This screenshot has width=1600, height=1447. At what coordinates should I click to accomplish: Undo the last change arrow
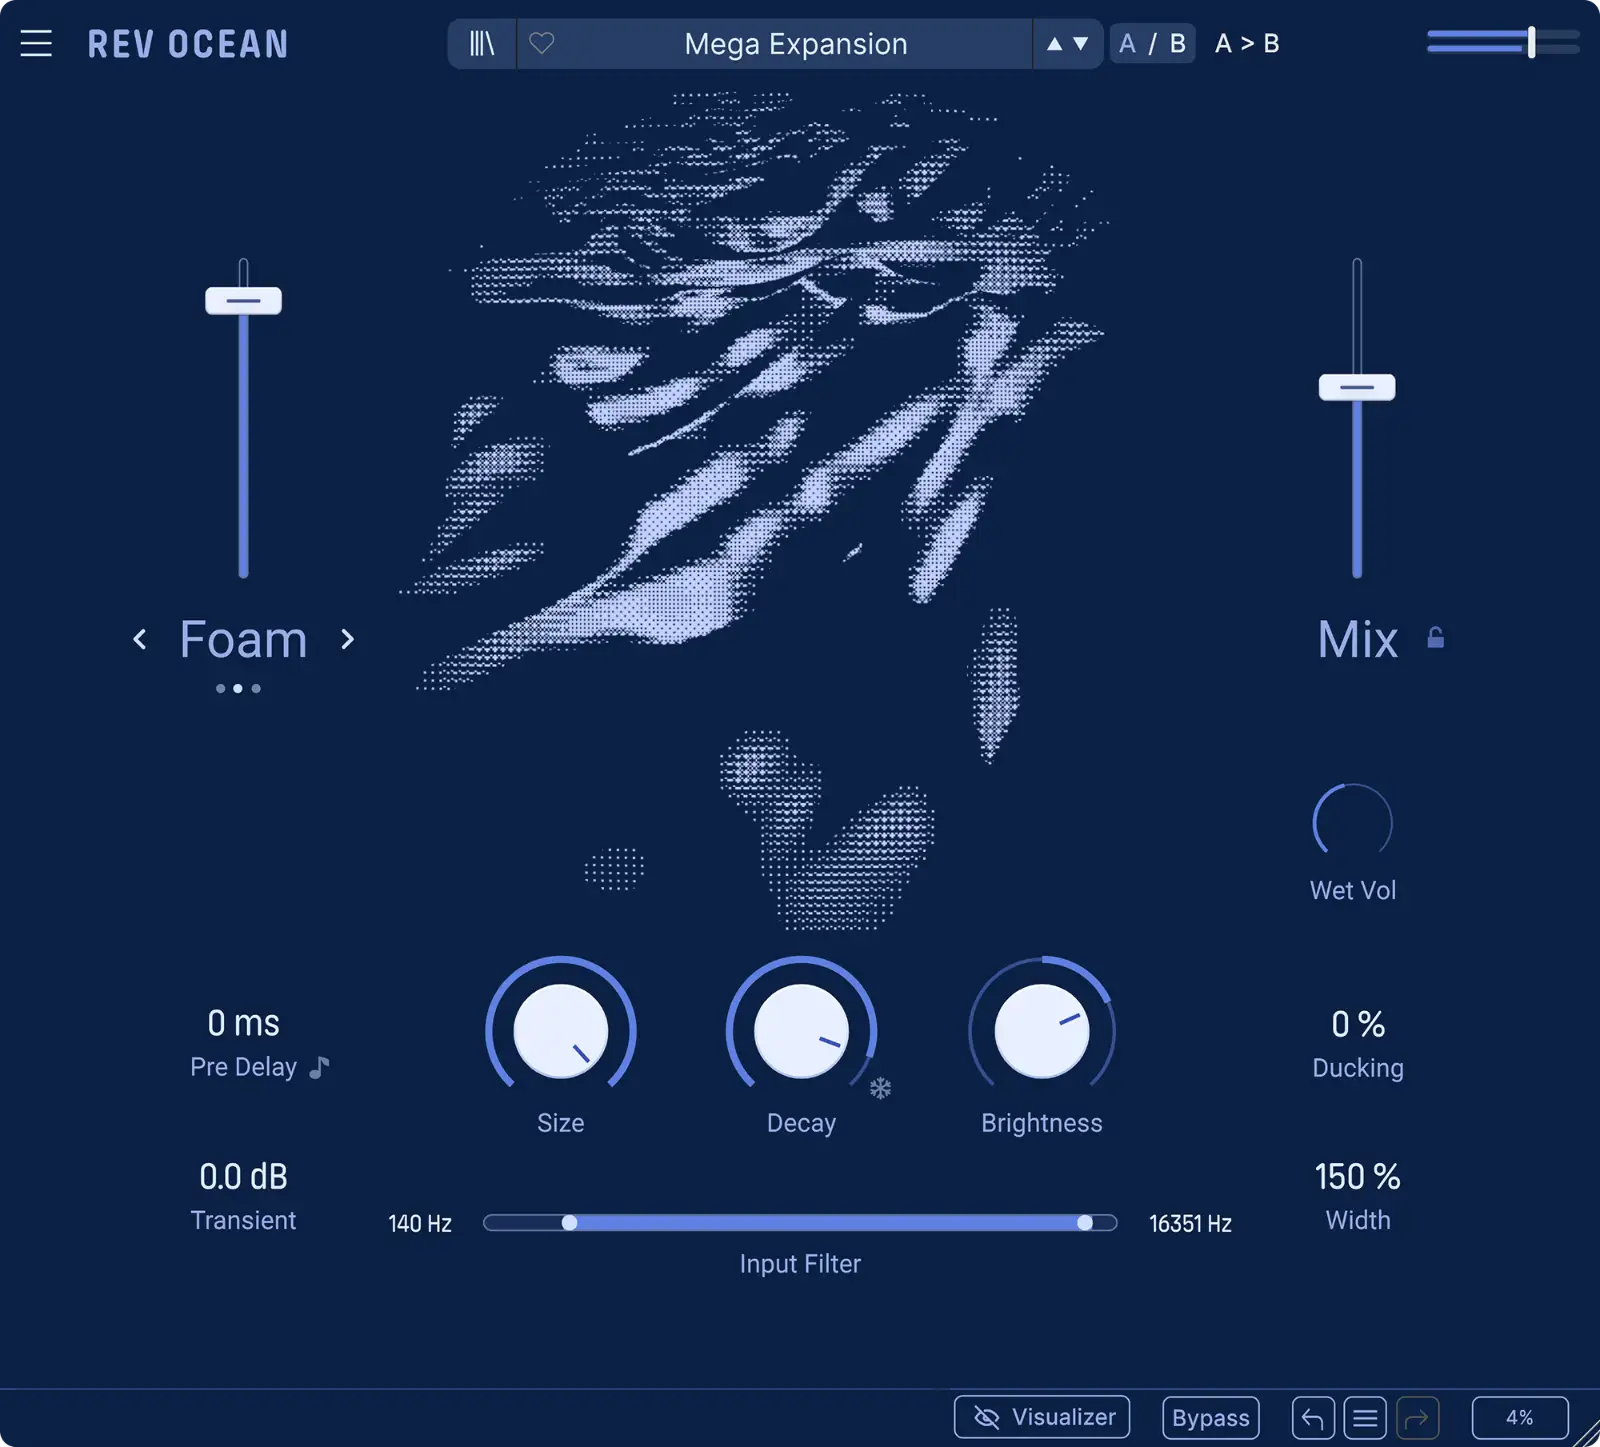pos(1313,1417)
